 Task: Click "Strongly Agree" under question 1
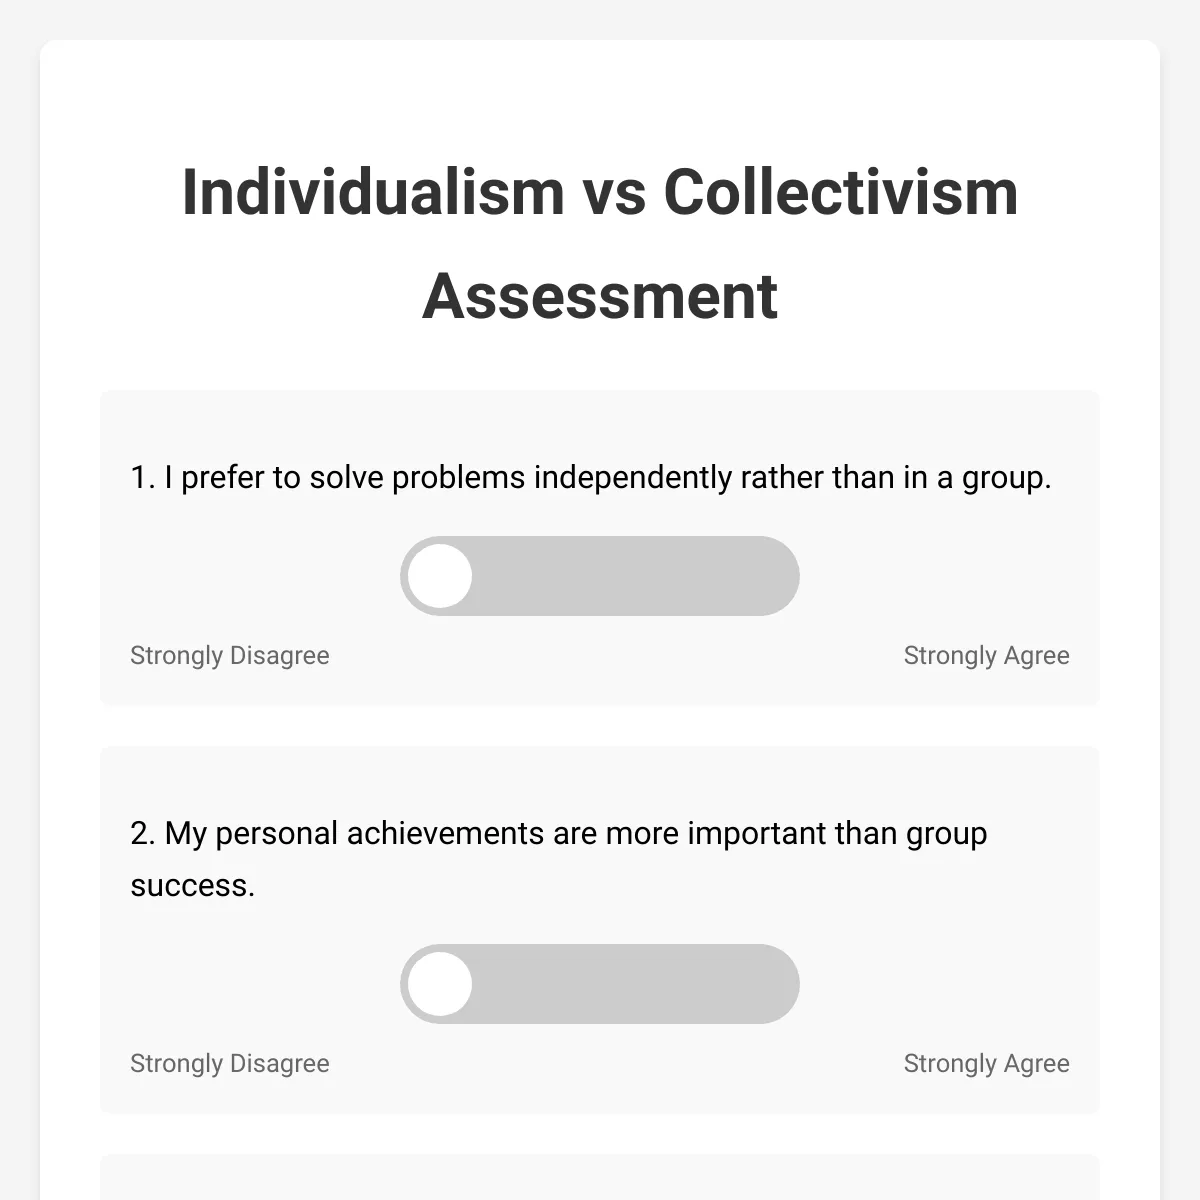(x=986, y=656)
